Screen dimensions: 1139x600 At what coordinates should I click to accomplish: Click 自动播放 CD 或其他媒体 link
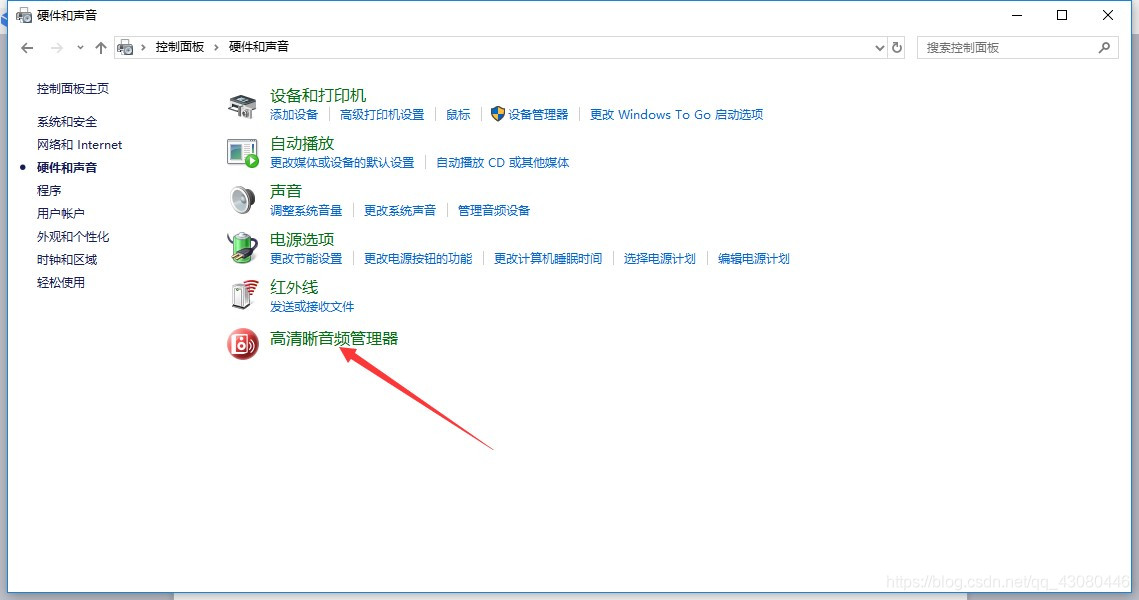tap(502, 163)
